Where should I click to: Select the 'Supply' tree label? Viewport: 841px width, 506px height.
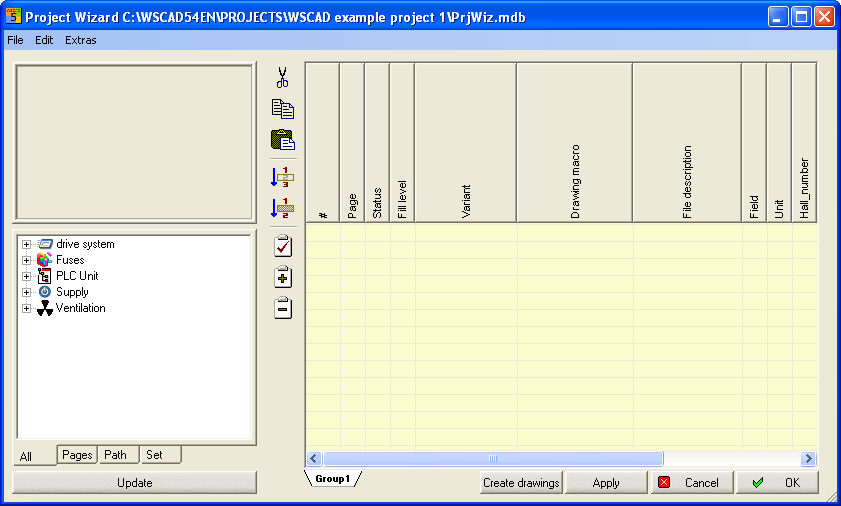point(72,292)
